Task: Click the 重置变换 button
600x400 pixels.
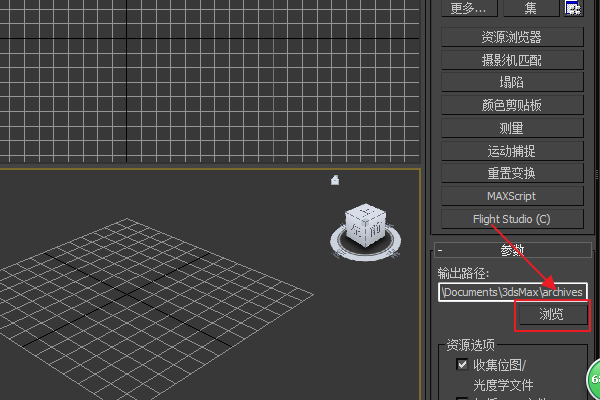Action: point(512,173)
